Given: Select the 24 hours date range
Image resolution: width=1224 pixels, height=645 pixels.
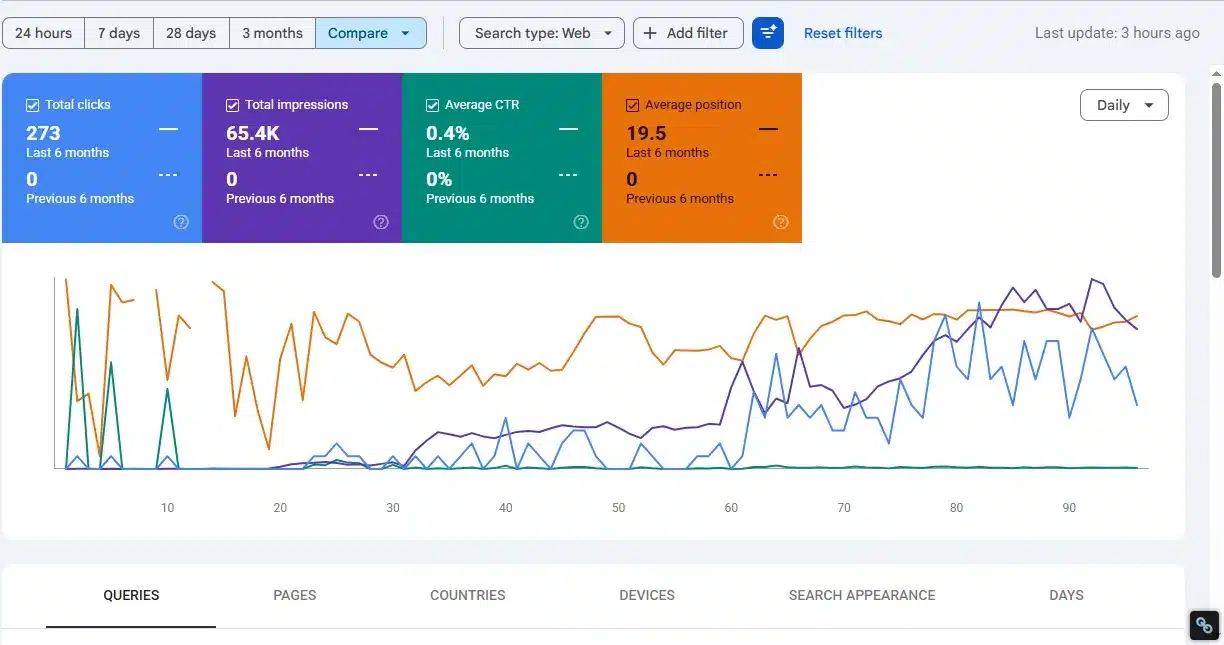Looking at the screenshot, I should click(x=43, y=33).
